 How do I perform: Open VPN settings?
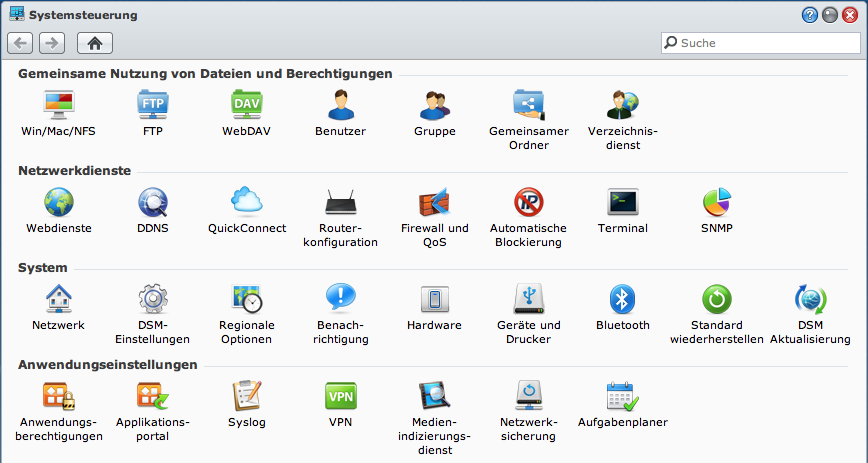tap(340, 395)
